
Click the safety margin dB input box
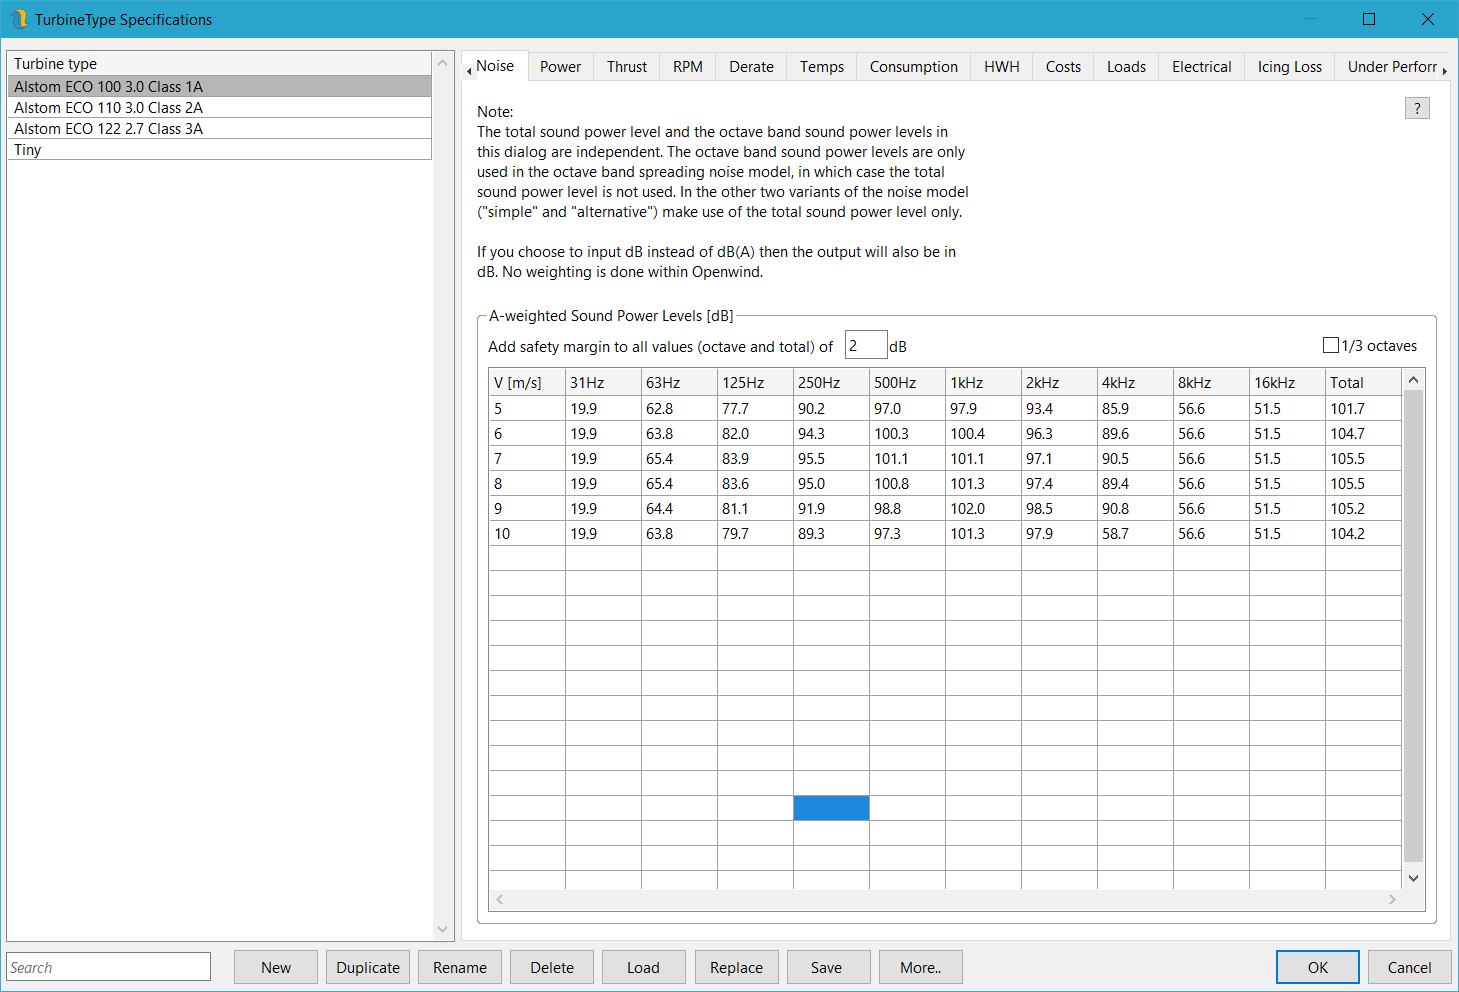865,345
